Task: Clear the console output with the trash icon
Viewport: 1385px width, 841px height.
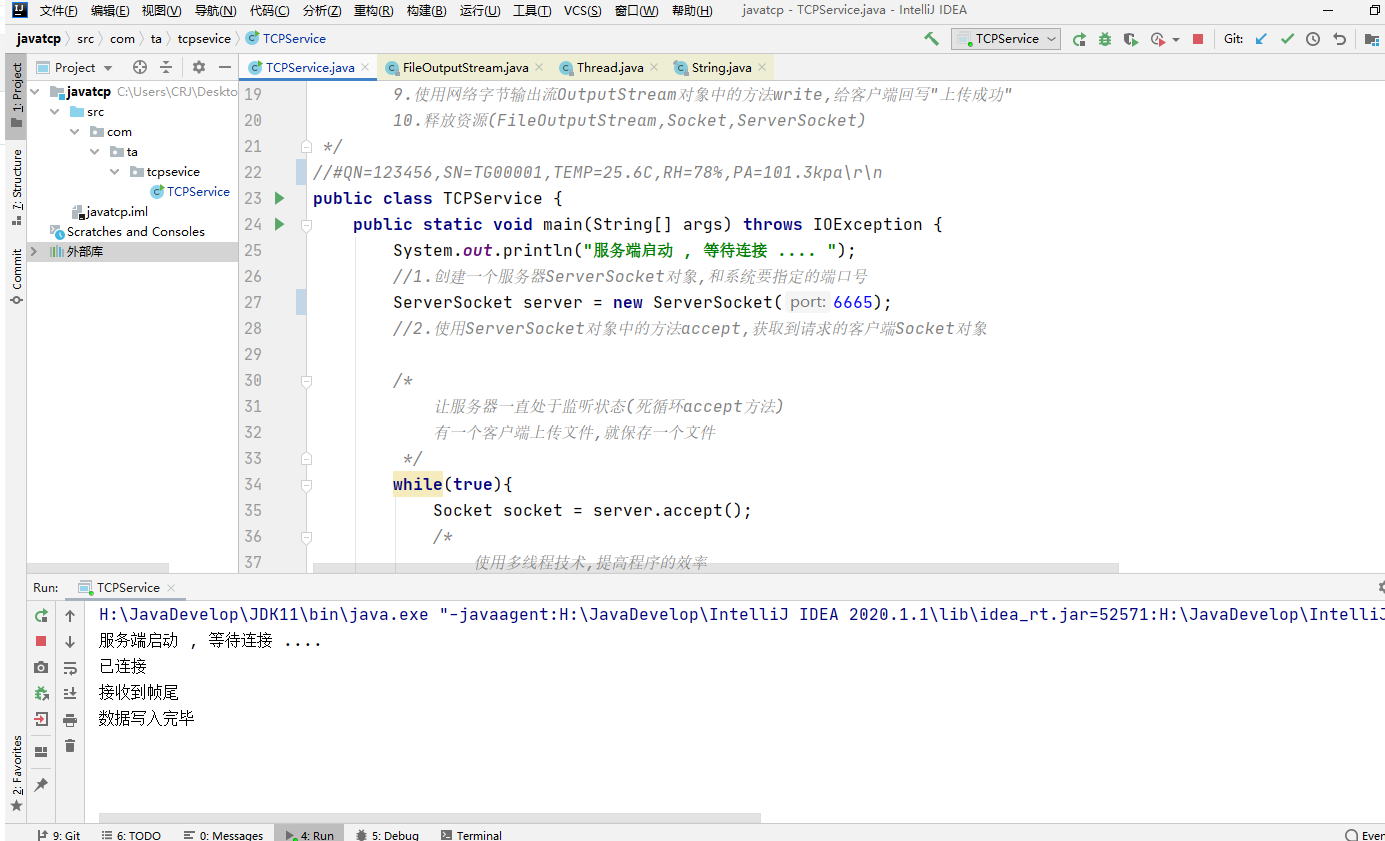Action: pos(68,743)
